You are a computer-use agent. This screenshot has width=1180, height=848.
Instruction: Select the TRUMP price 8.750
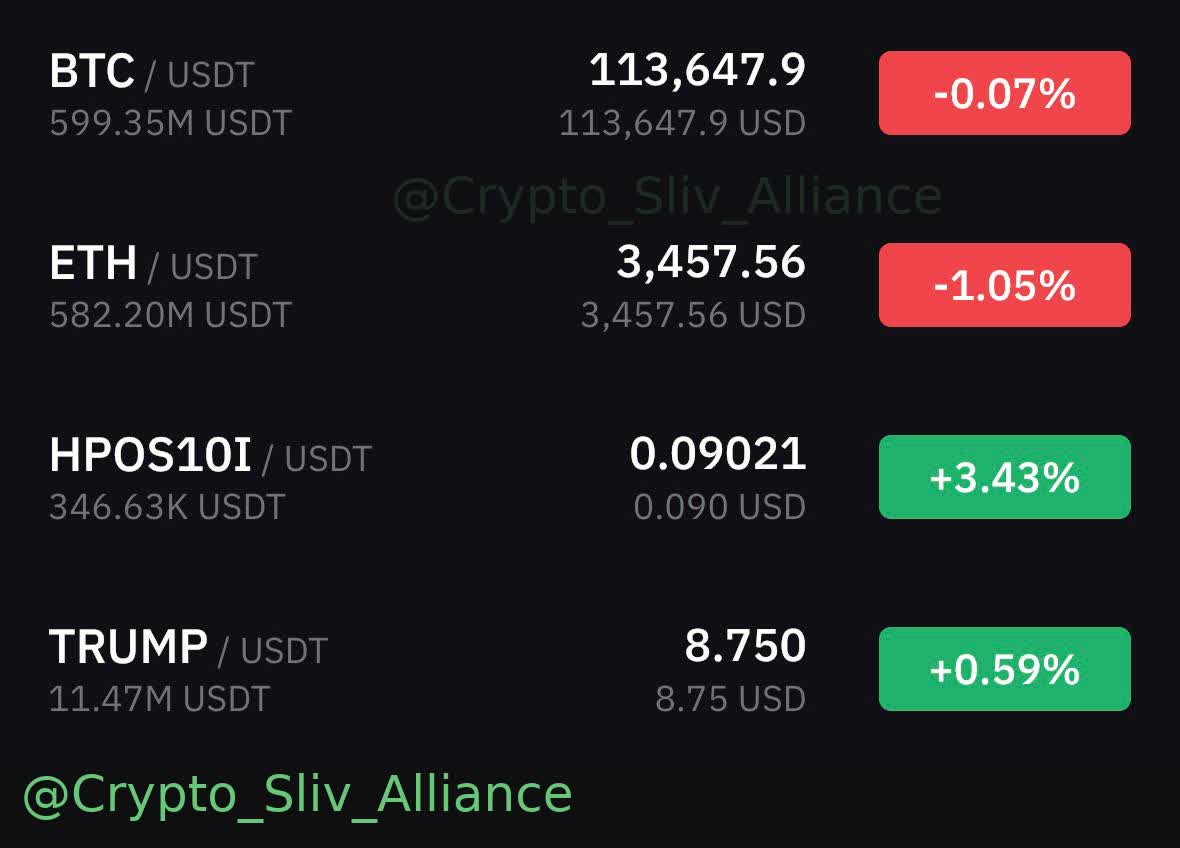click(745, 646)
